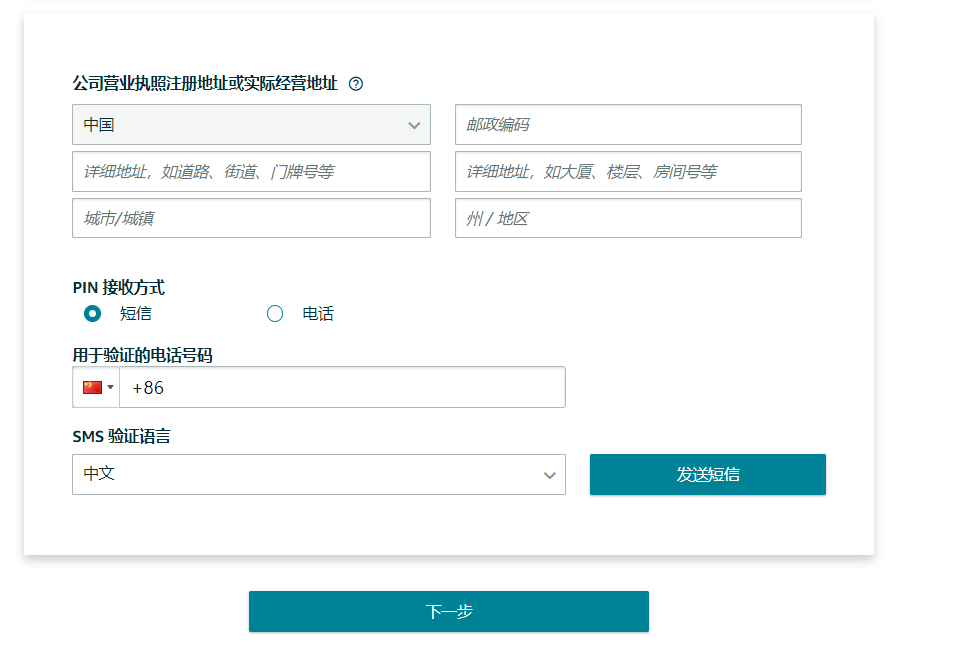Viewport: 962px width, 646px height.
Task: Click the dropdown arrow on country selector
Action: point(414,124)
